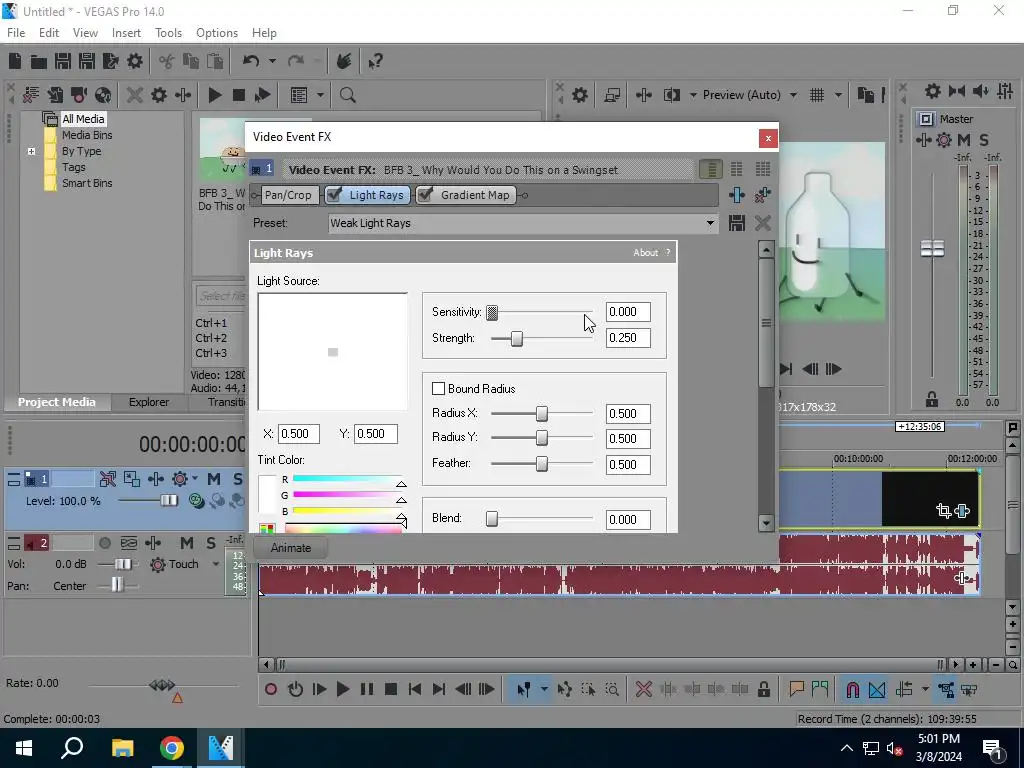Click the Animate button
Viewport: 1024px width, 768px height.
point(291,548)
